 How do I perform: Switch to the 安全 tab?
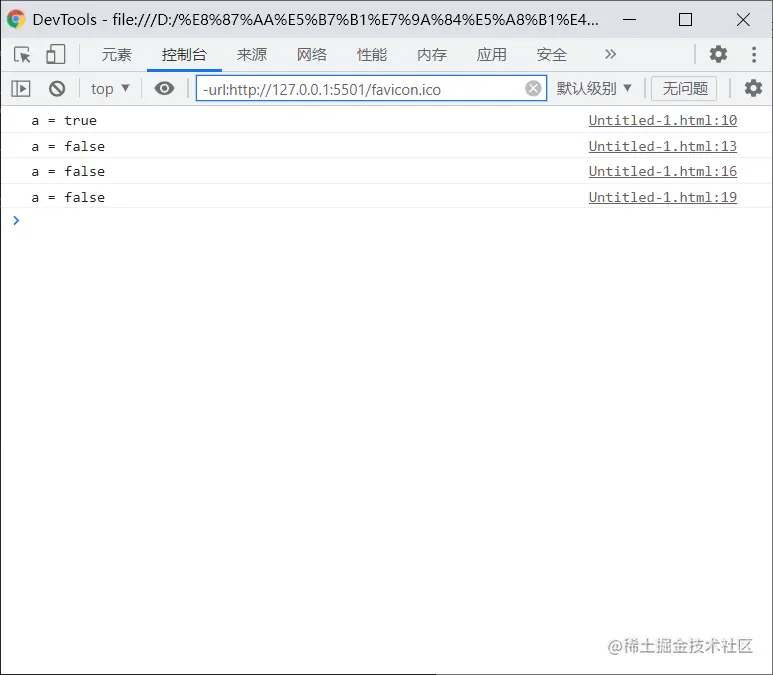(x=552, y=54)
